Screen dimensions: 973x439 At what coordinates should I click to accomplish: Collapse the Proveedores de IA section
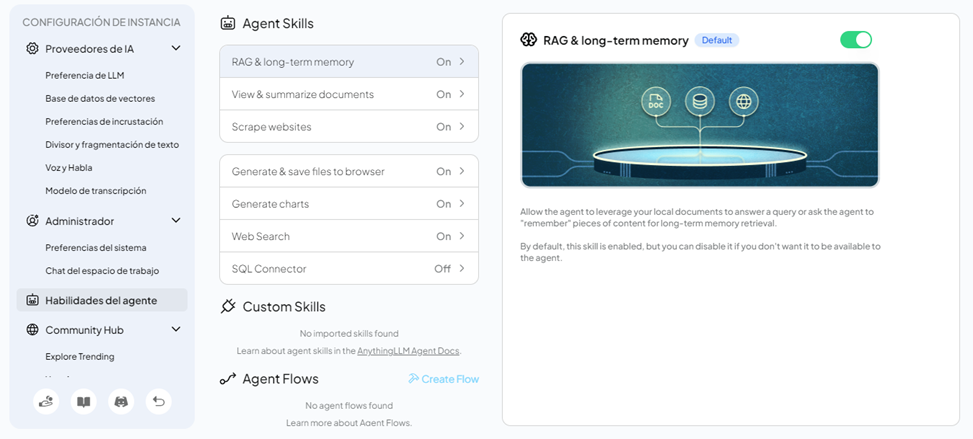tap(176, 48)
